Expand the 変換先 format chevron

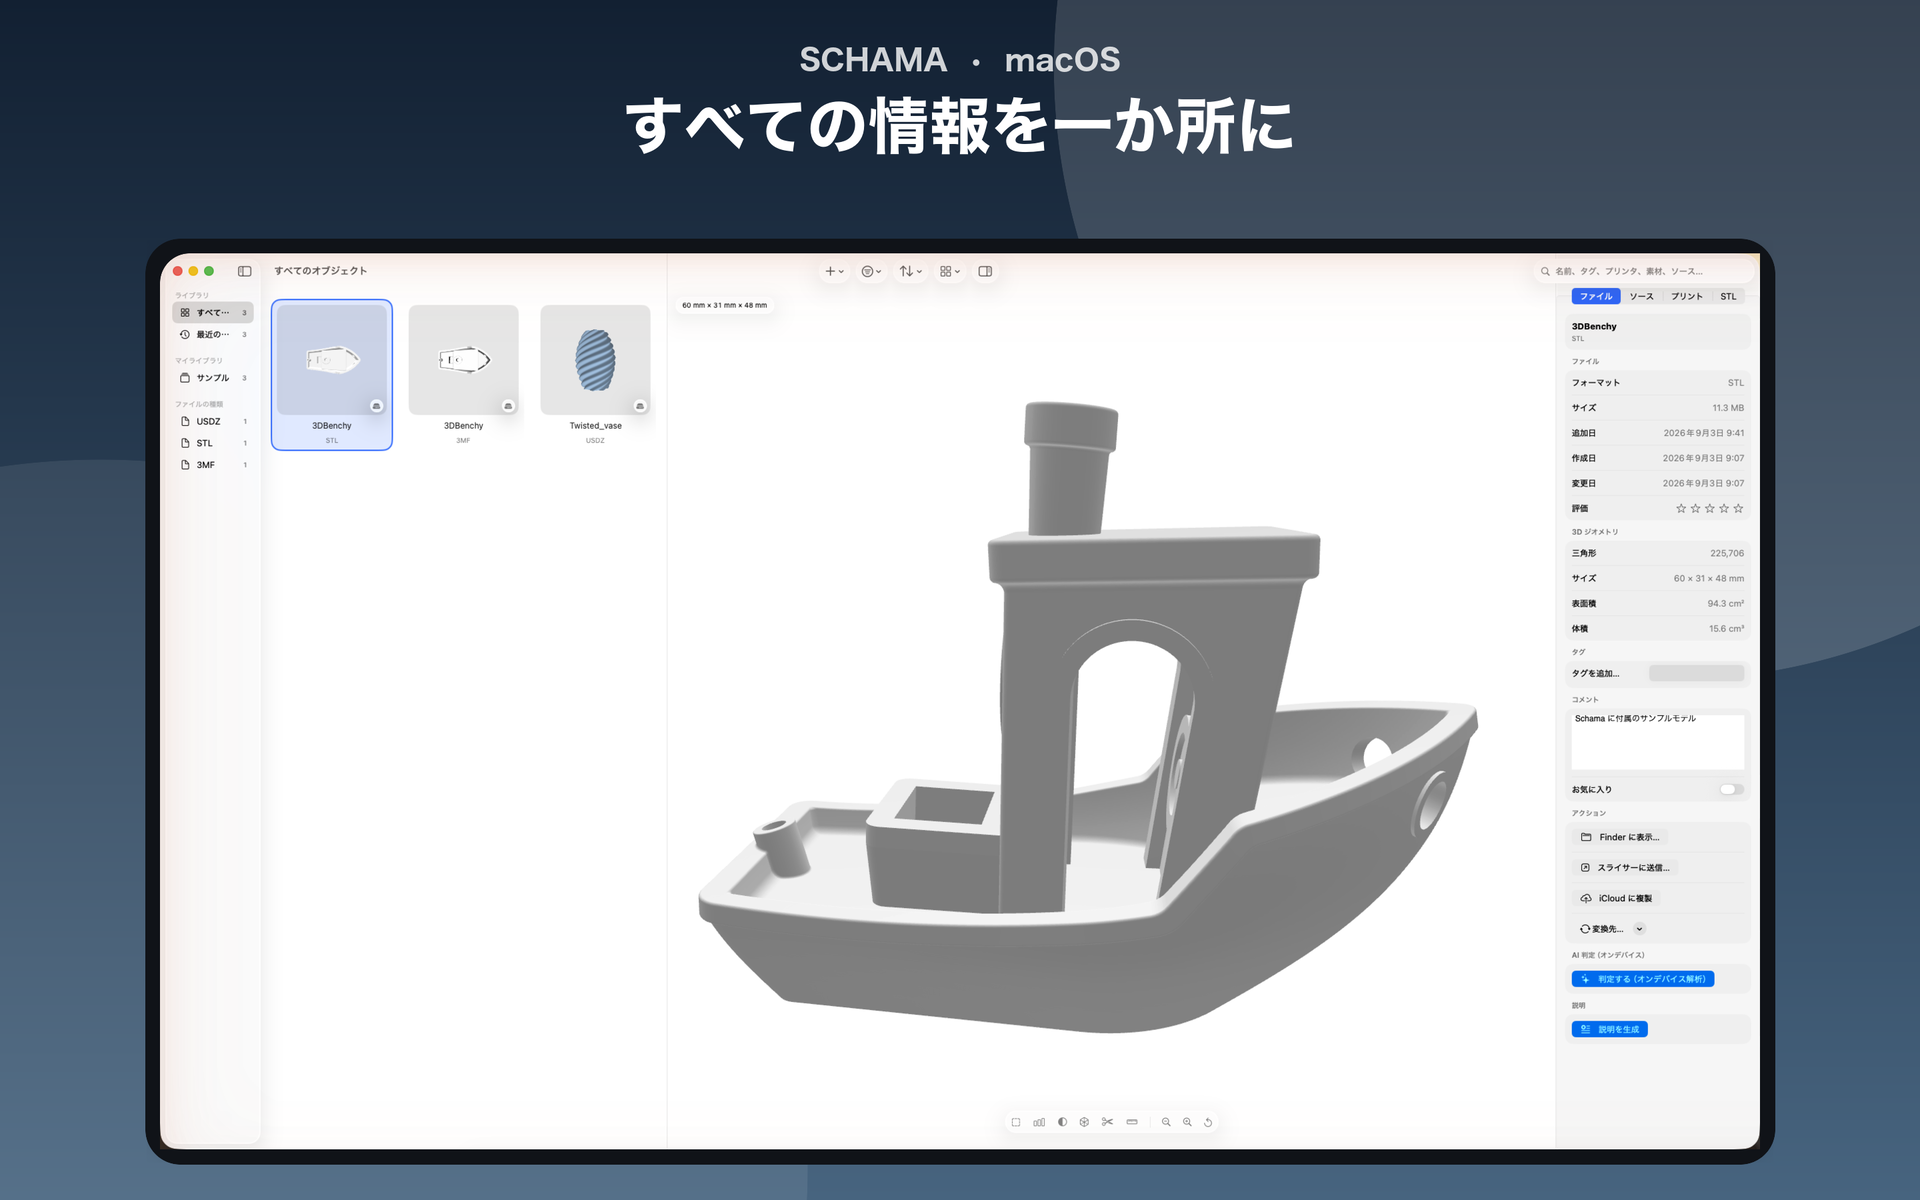pyautogui.click(x=1639, y=929)
